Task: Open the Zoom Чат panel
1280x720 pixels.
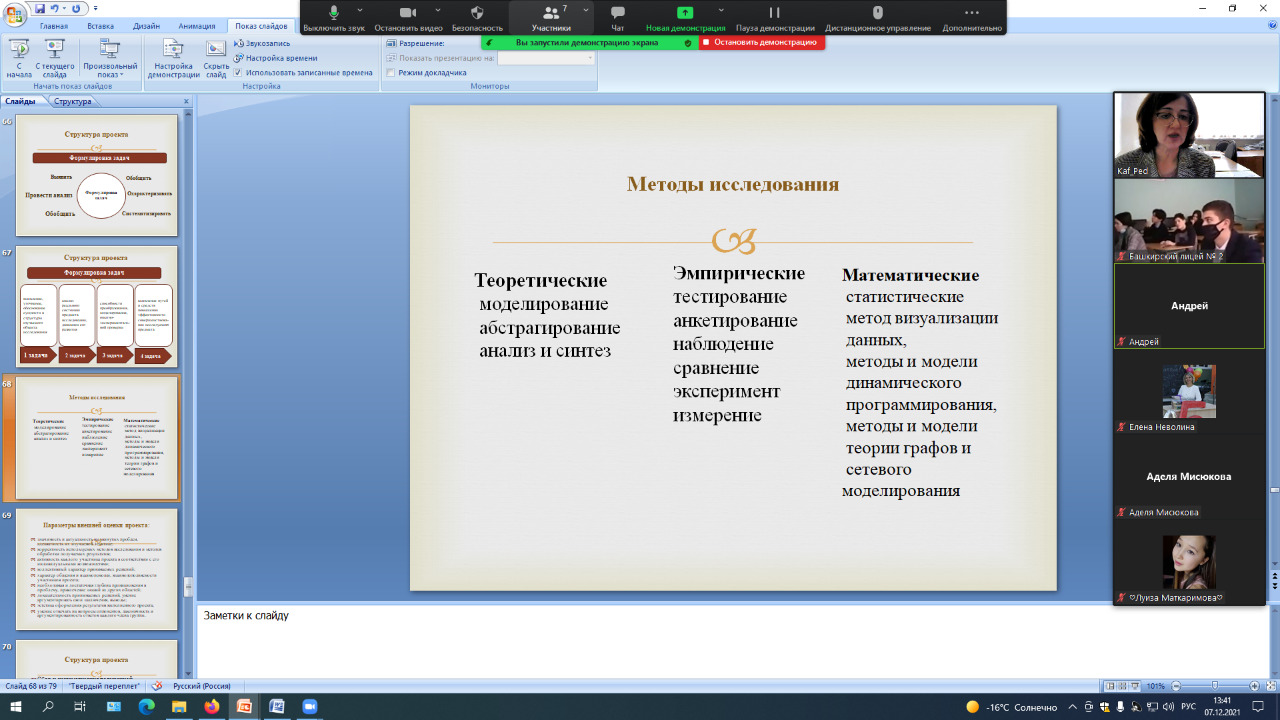Action: click(617, 18)
